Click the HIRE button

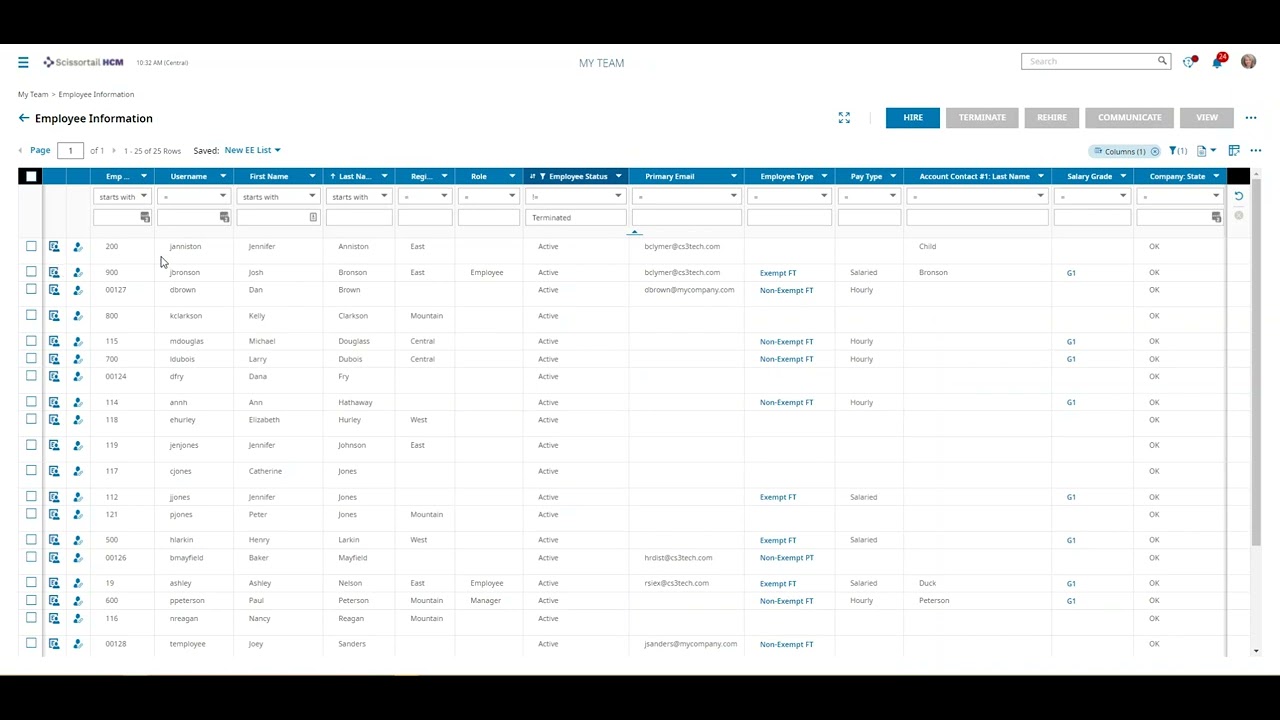(913, 117)
